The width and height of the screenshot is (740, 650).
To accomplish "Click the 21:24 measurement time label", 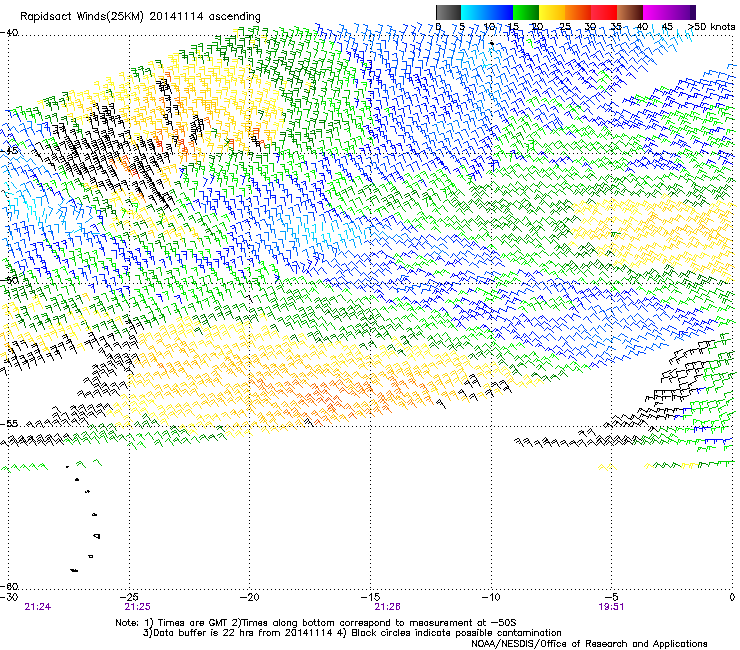I will tap(38, 607).
